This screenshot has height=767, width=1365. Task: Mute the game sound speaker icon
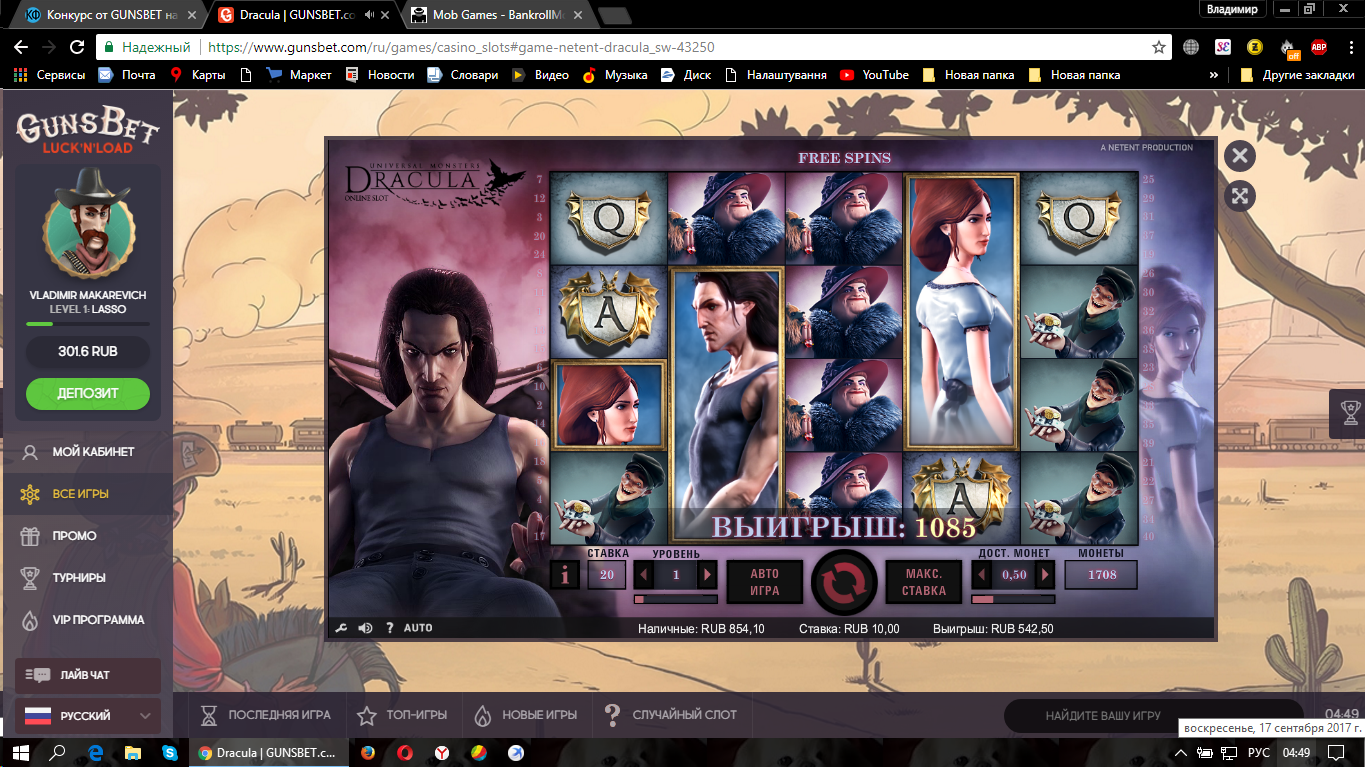click(x=365, y=628)
